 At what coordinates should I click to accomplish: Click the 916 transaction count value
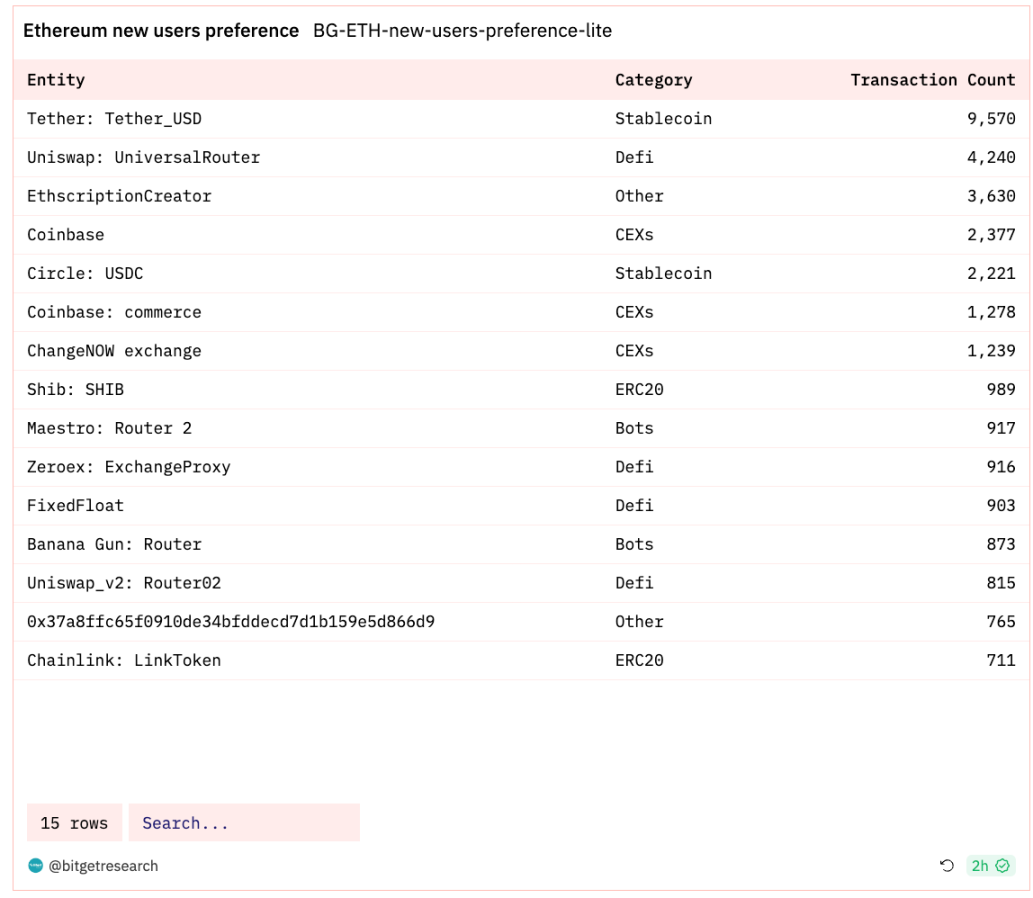click(x=1001, y=467)
